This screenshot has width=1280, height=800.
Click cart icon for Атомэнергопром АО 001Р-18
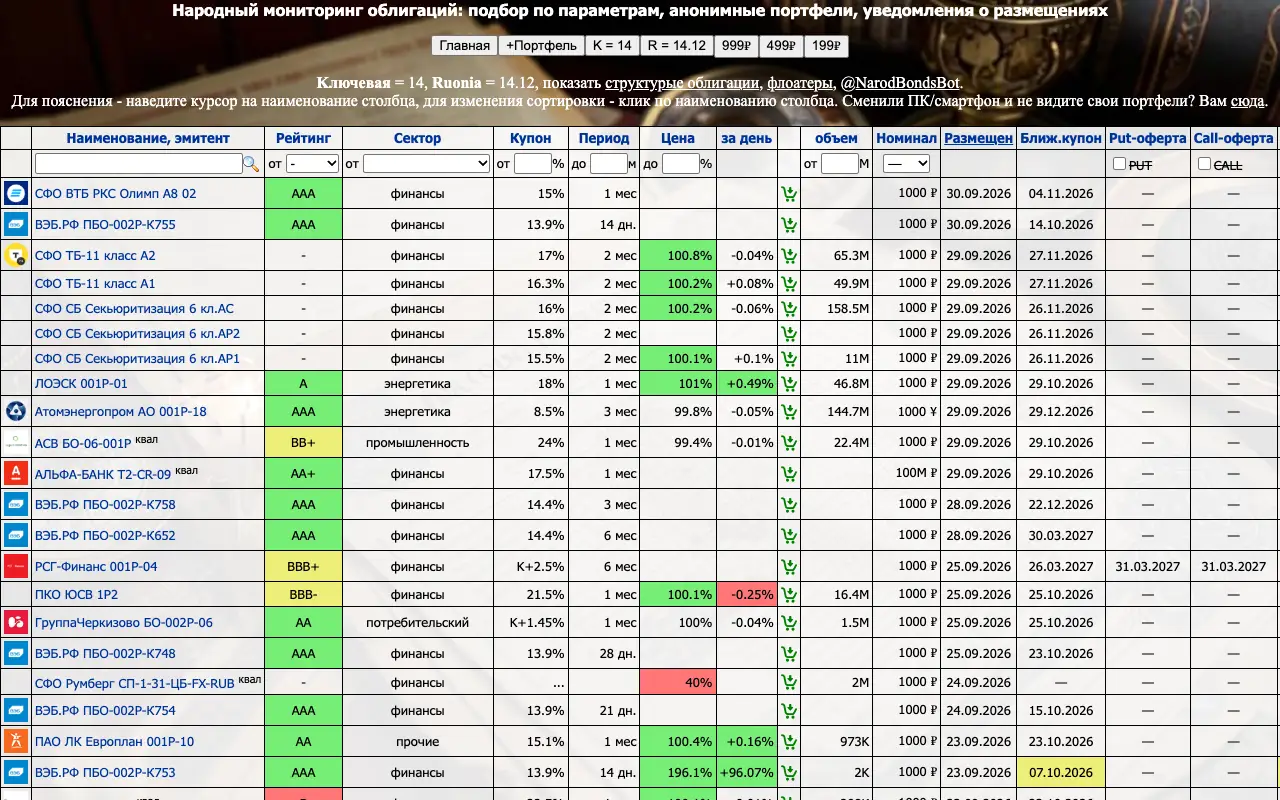pyautogui.click(x=789, y=412)
